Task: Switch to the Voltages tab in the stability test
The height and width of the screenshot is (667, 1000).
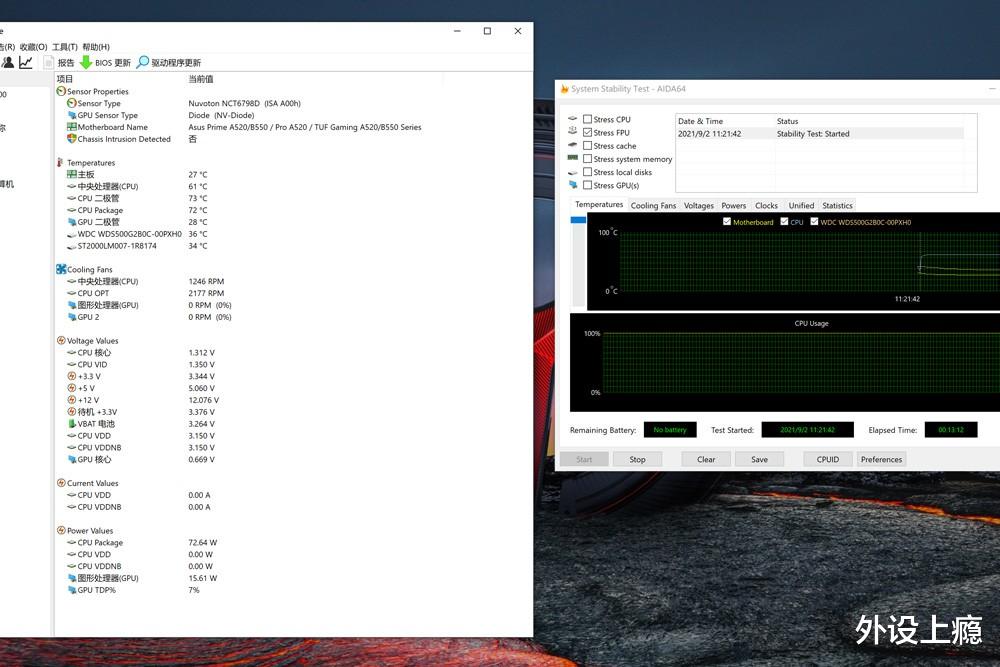Action: [698, 205]
